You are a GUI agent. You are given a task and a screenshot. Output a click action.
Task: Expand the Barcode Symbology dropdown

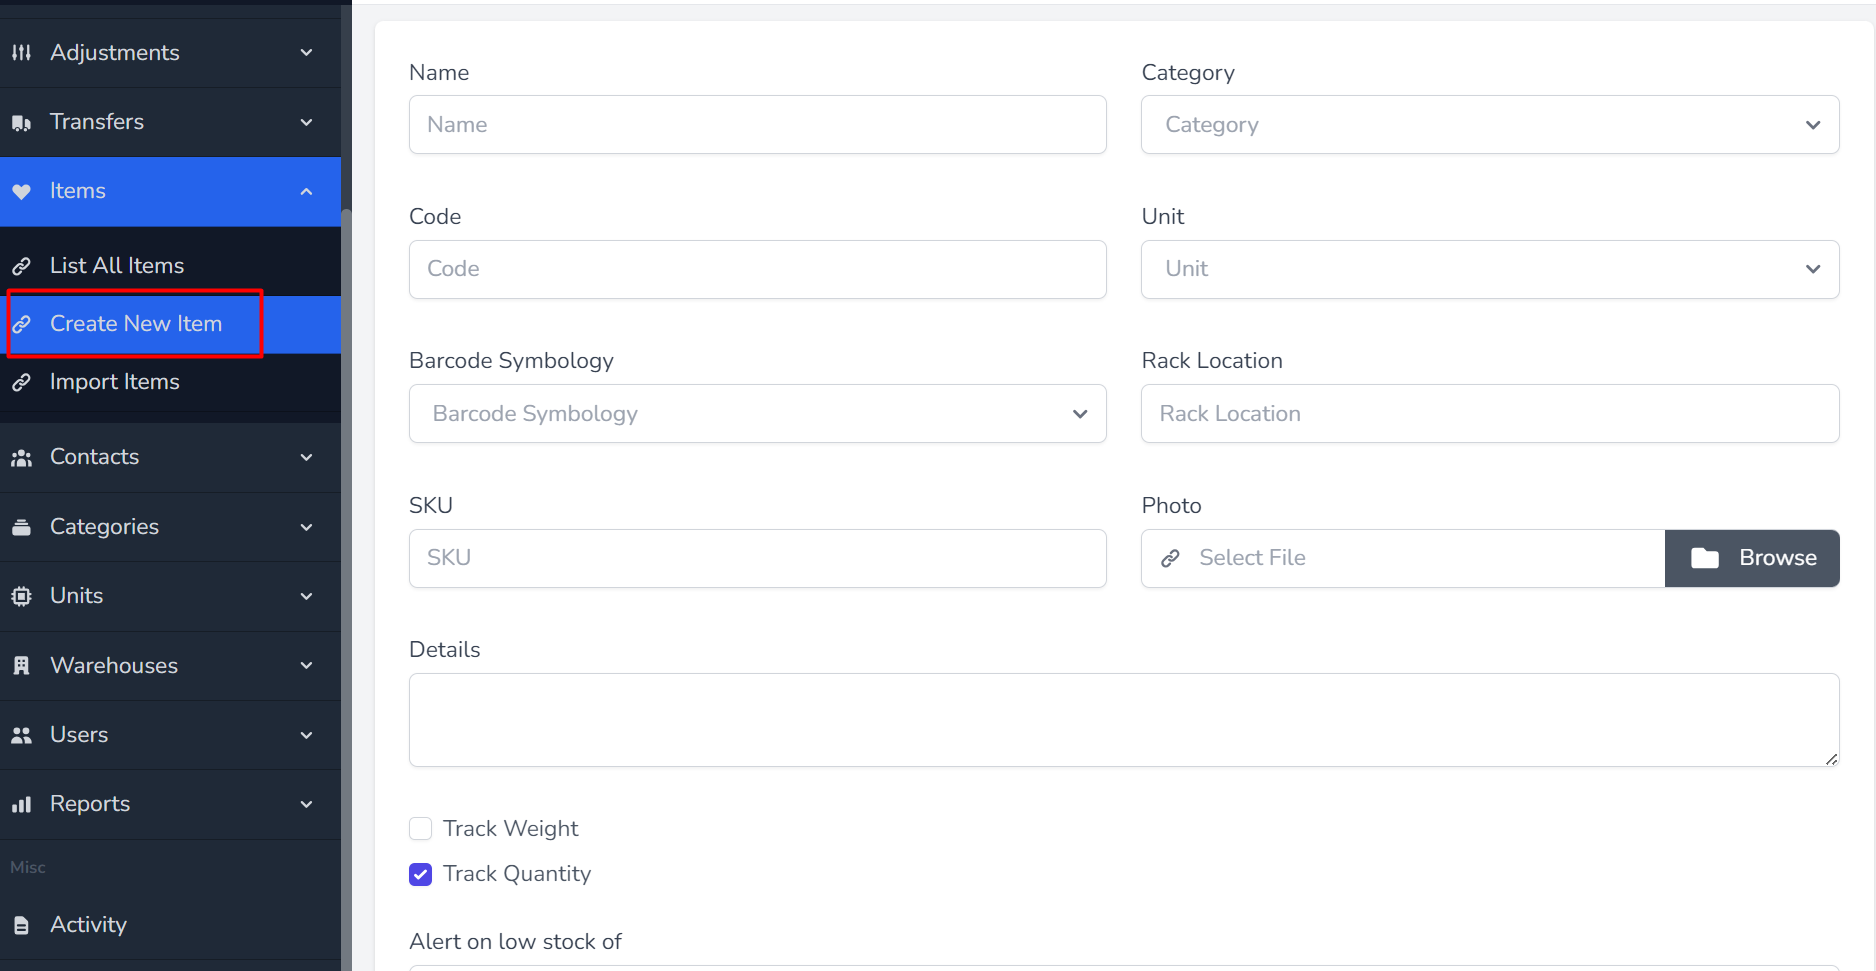[x=757, y=414]
